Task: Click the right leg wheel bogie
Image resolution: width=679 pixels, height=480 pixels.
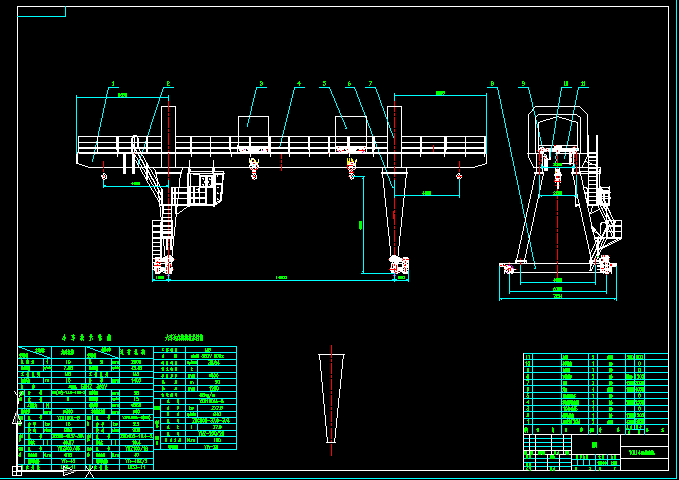Action: tap(397, 265)
